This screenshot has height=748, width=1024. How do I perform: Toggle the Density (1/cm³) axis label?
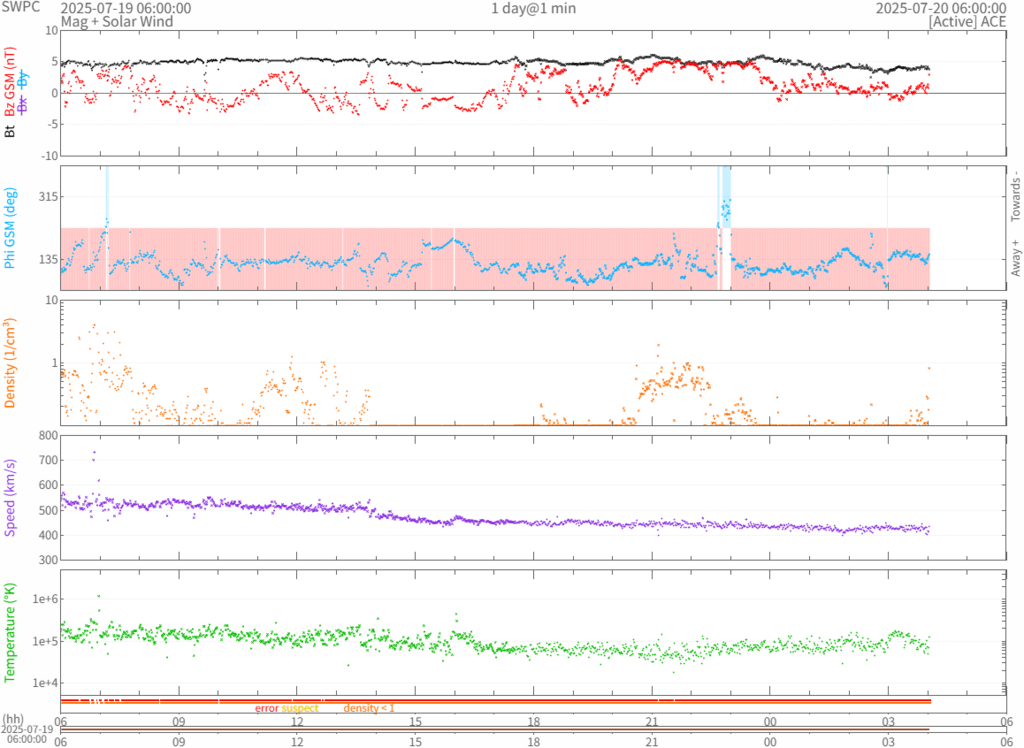point(10,363)
